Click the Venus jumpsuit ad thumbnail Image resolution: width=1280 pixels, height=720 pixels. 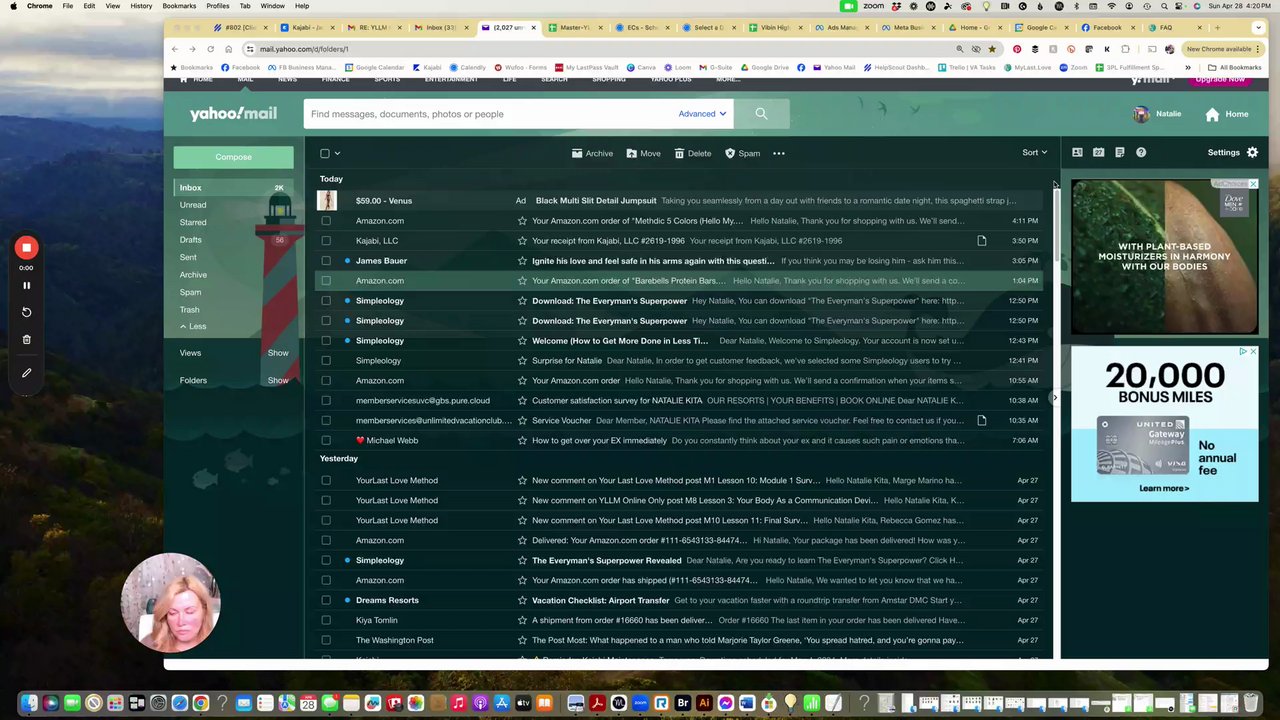click(x=327, y=201)
